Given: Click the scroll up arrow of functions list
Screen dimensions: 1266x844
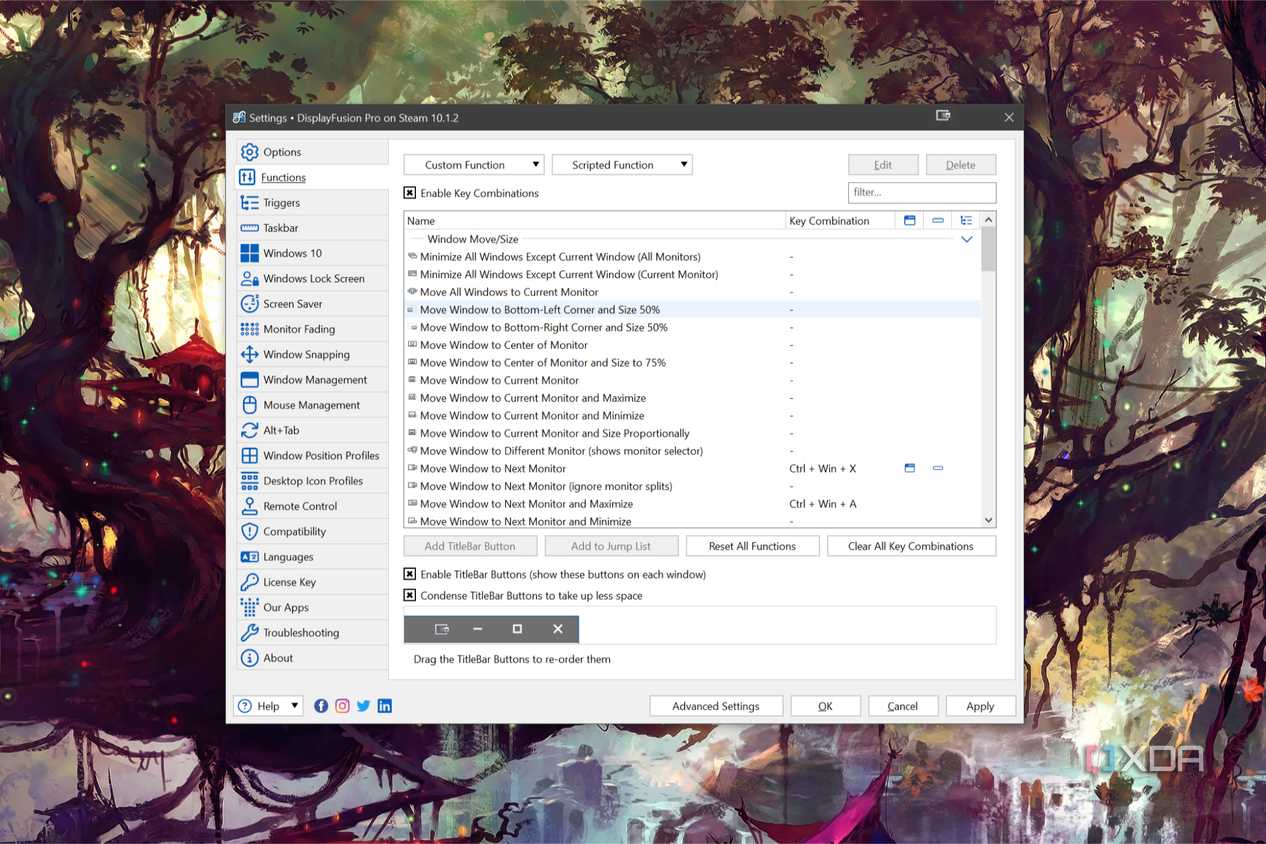Looking at the screenshot, I should [x=988, y=220].
